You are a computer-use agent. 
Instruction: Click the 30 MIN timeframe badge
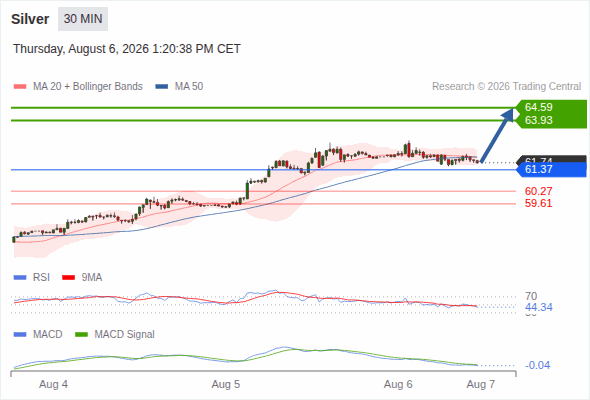tap(83, 19)
